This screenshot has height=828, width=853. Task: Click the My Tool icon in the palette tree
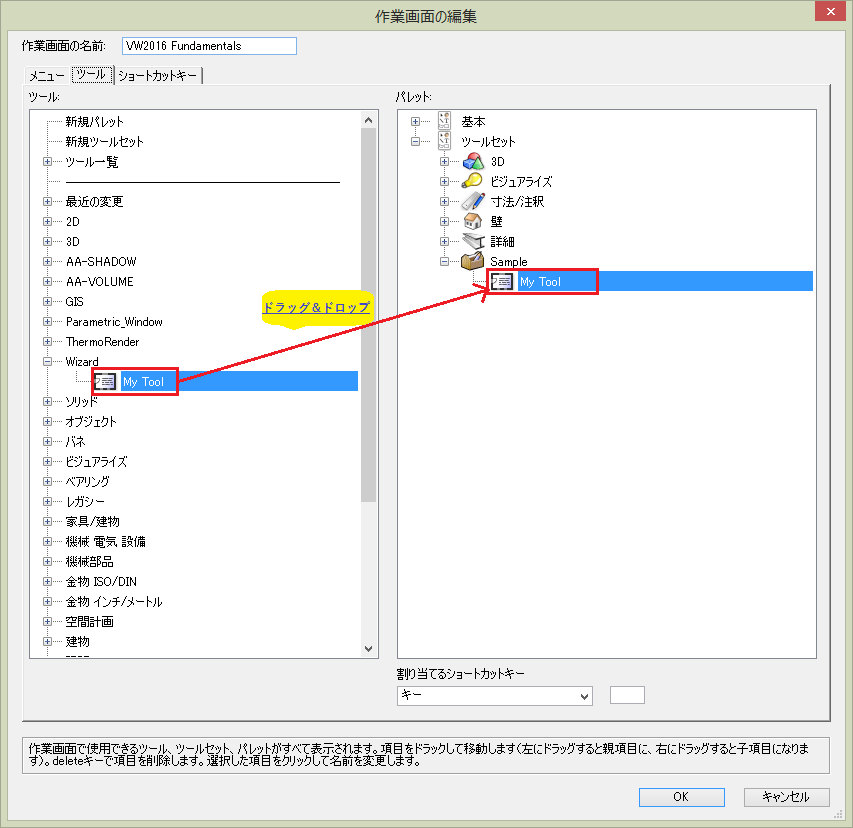click(501, 281)
